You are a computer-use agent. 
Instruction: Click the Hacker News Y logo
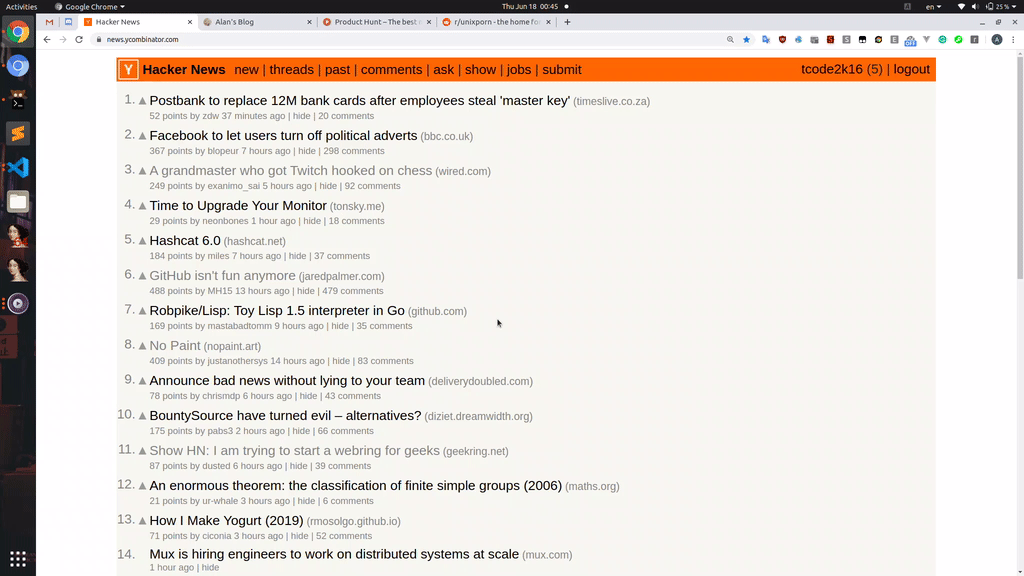129,69
